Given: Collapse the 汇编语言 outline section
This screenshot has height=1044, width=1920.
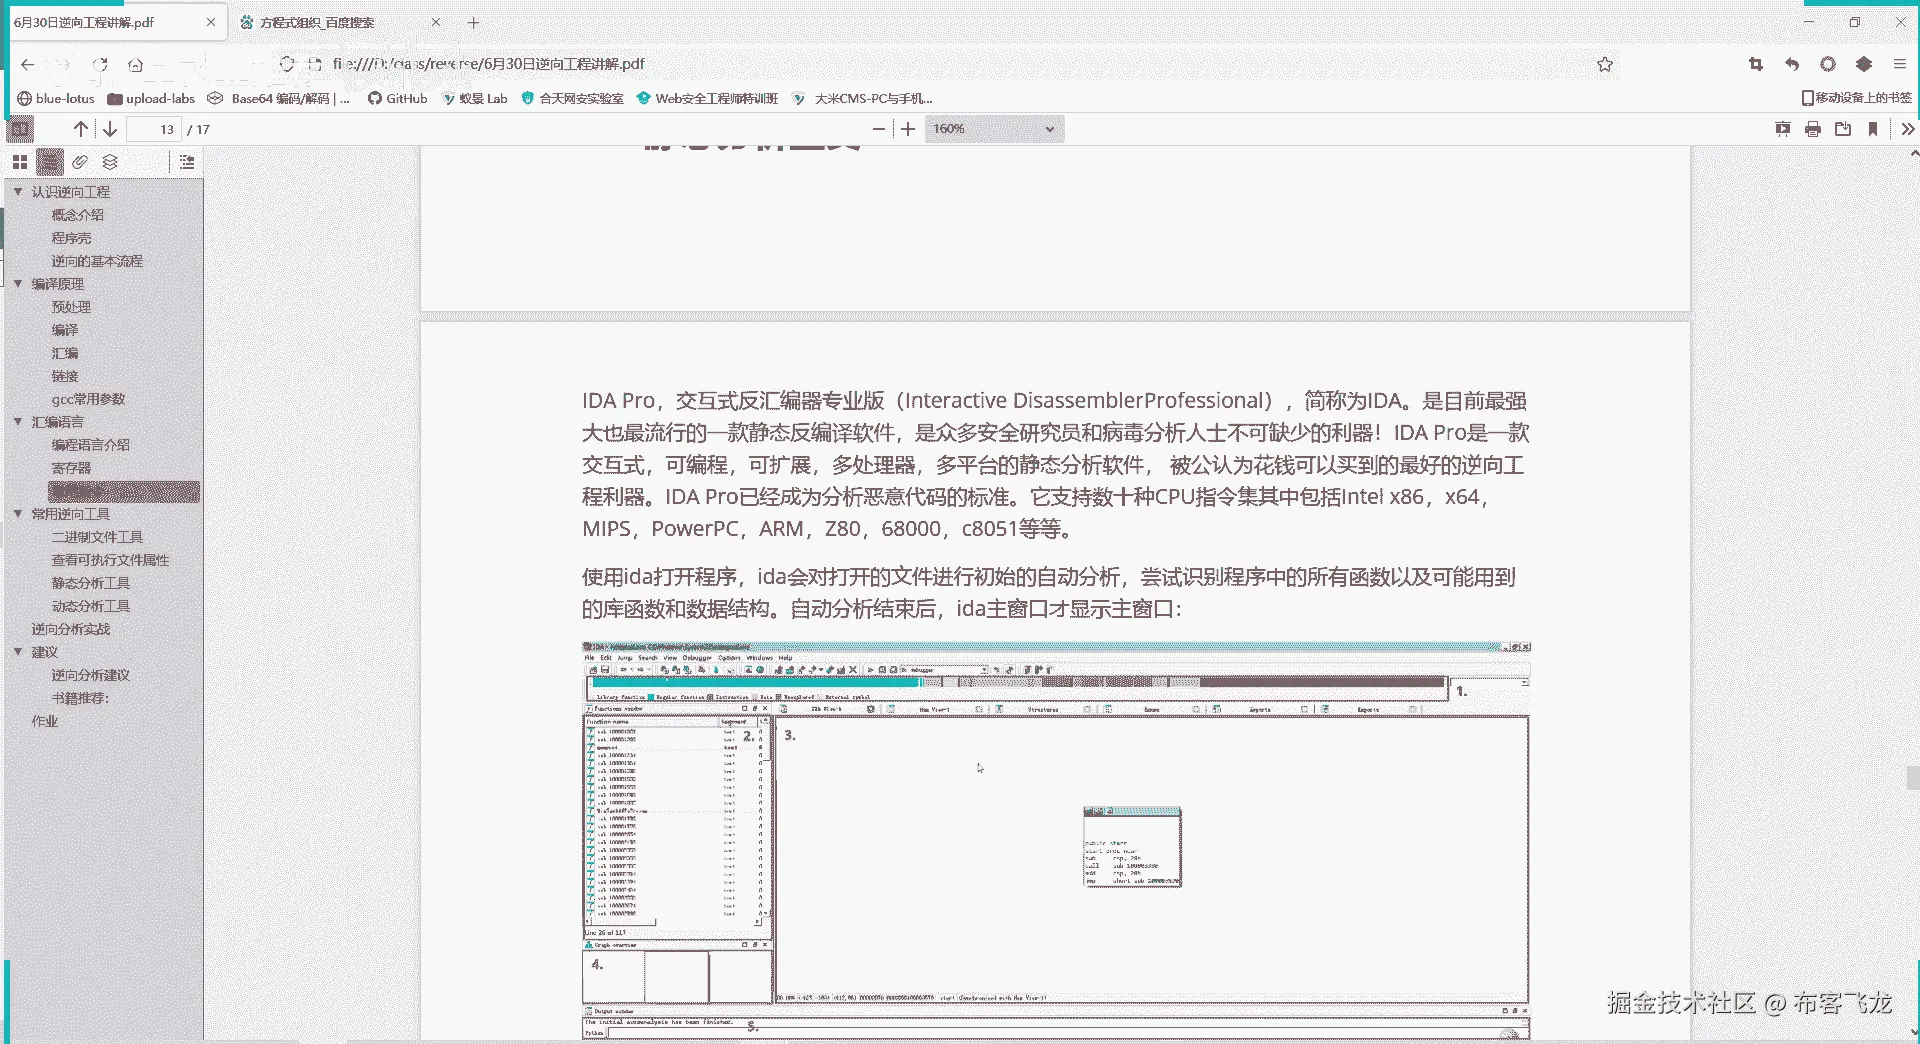Looking at the screenshot, I should click(x=18, y=421).
